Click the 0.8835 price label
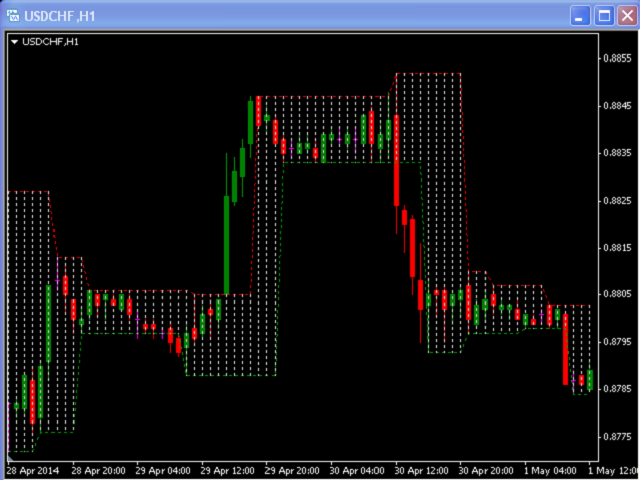The image size is (640, 480). point(617,153)
